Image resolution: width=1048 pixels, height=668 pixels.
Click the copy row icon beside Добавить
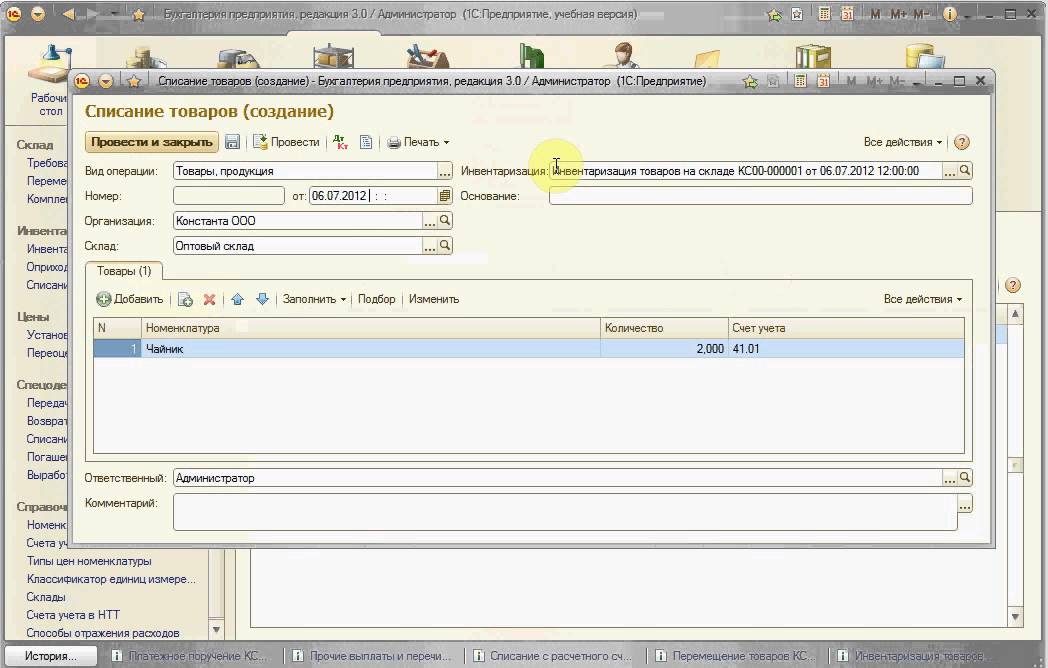click(185, 299)
